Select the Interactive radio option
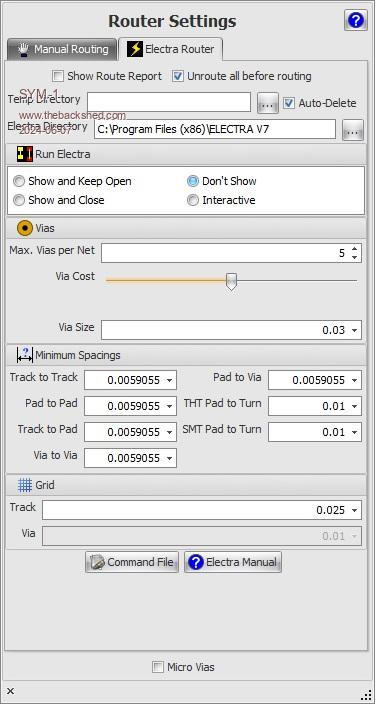Image resolution: width=388 pixels, height=715 pixels. coord(193,200)
